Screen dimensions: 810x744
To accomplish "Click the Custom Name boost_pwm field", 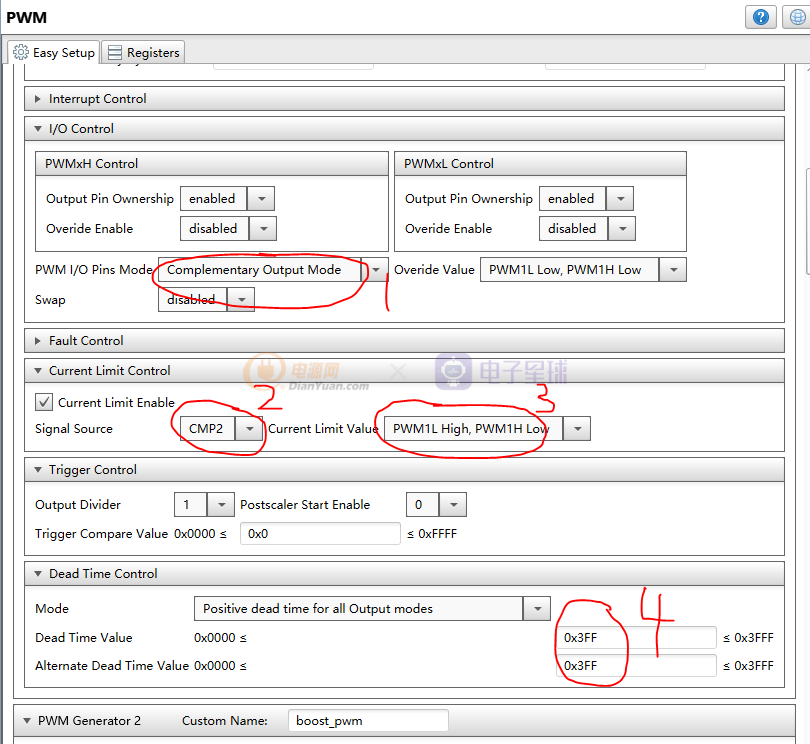I will point(367,721).
